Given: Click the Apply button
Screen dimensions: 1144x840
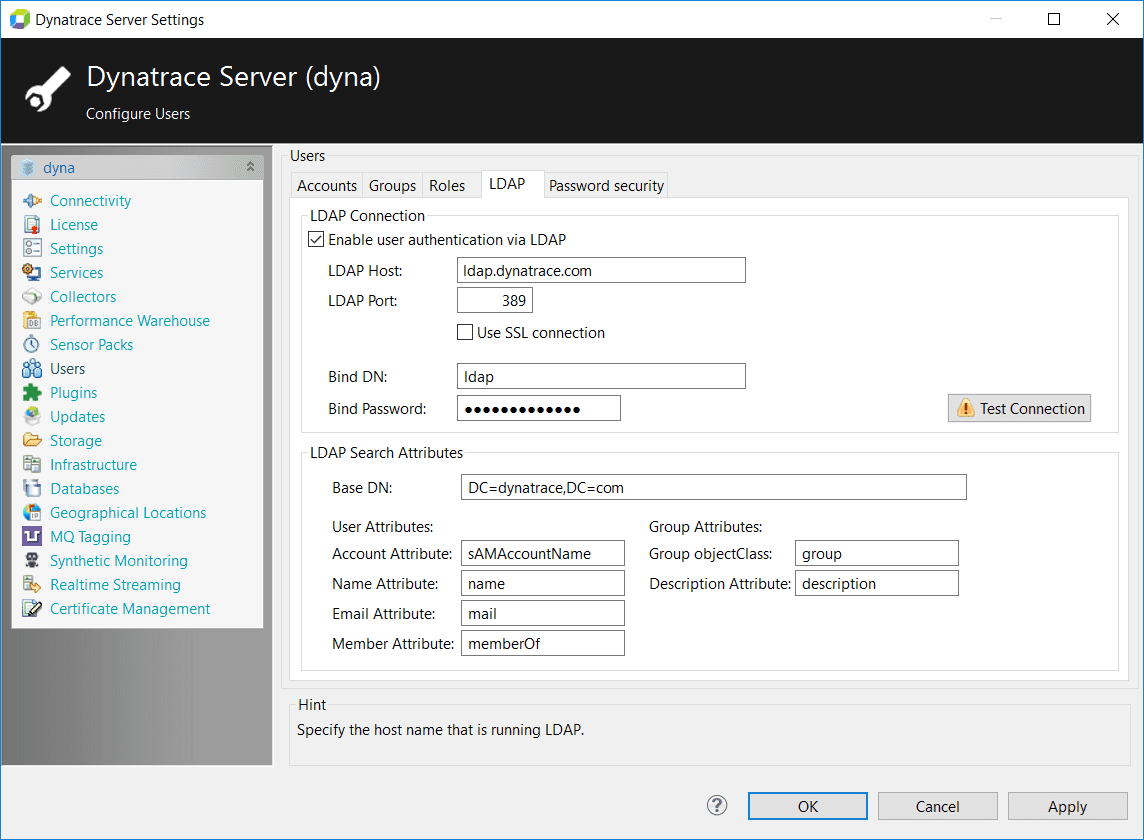Looking at the screenshot, I should pyautogui.click(x=1067, y=806).
